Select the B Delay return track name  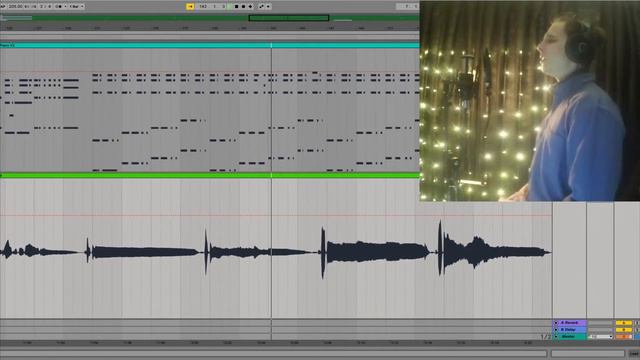572,330
